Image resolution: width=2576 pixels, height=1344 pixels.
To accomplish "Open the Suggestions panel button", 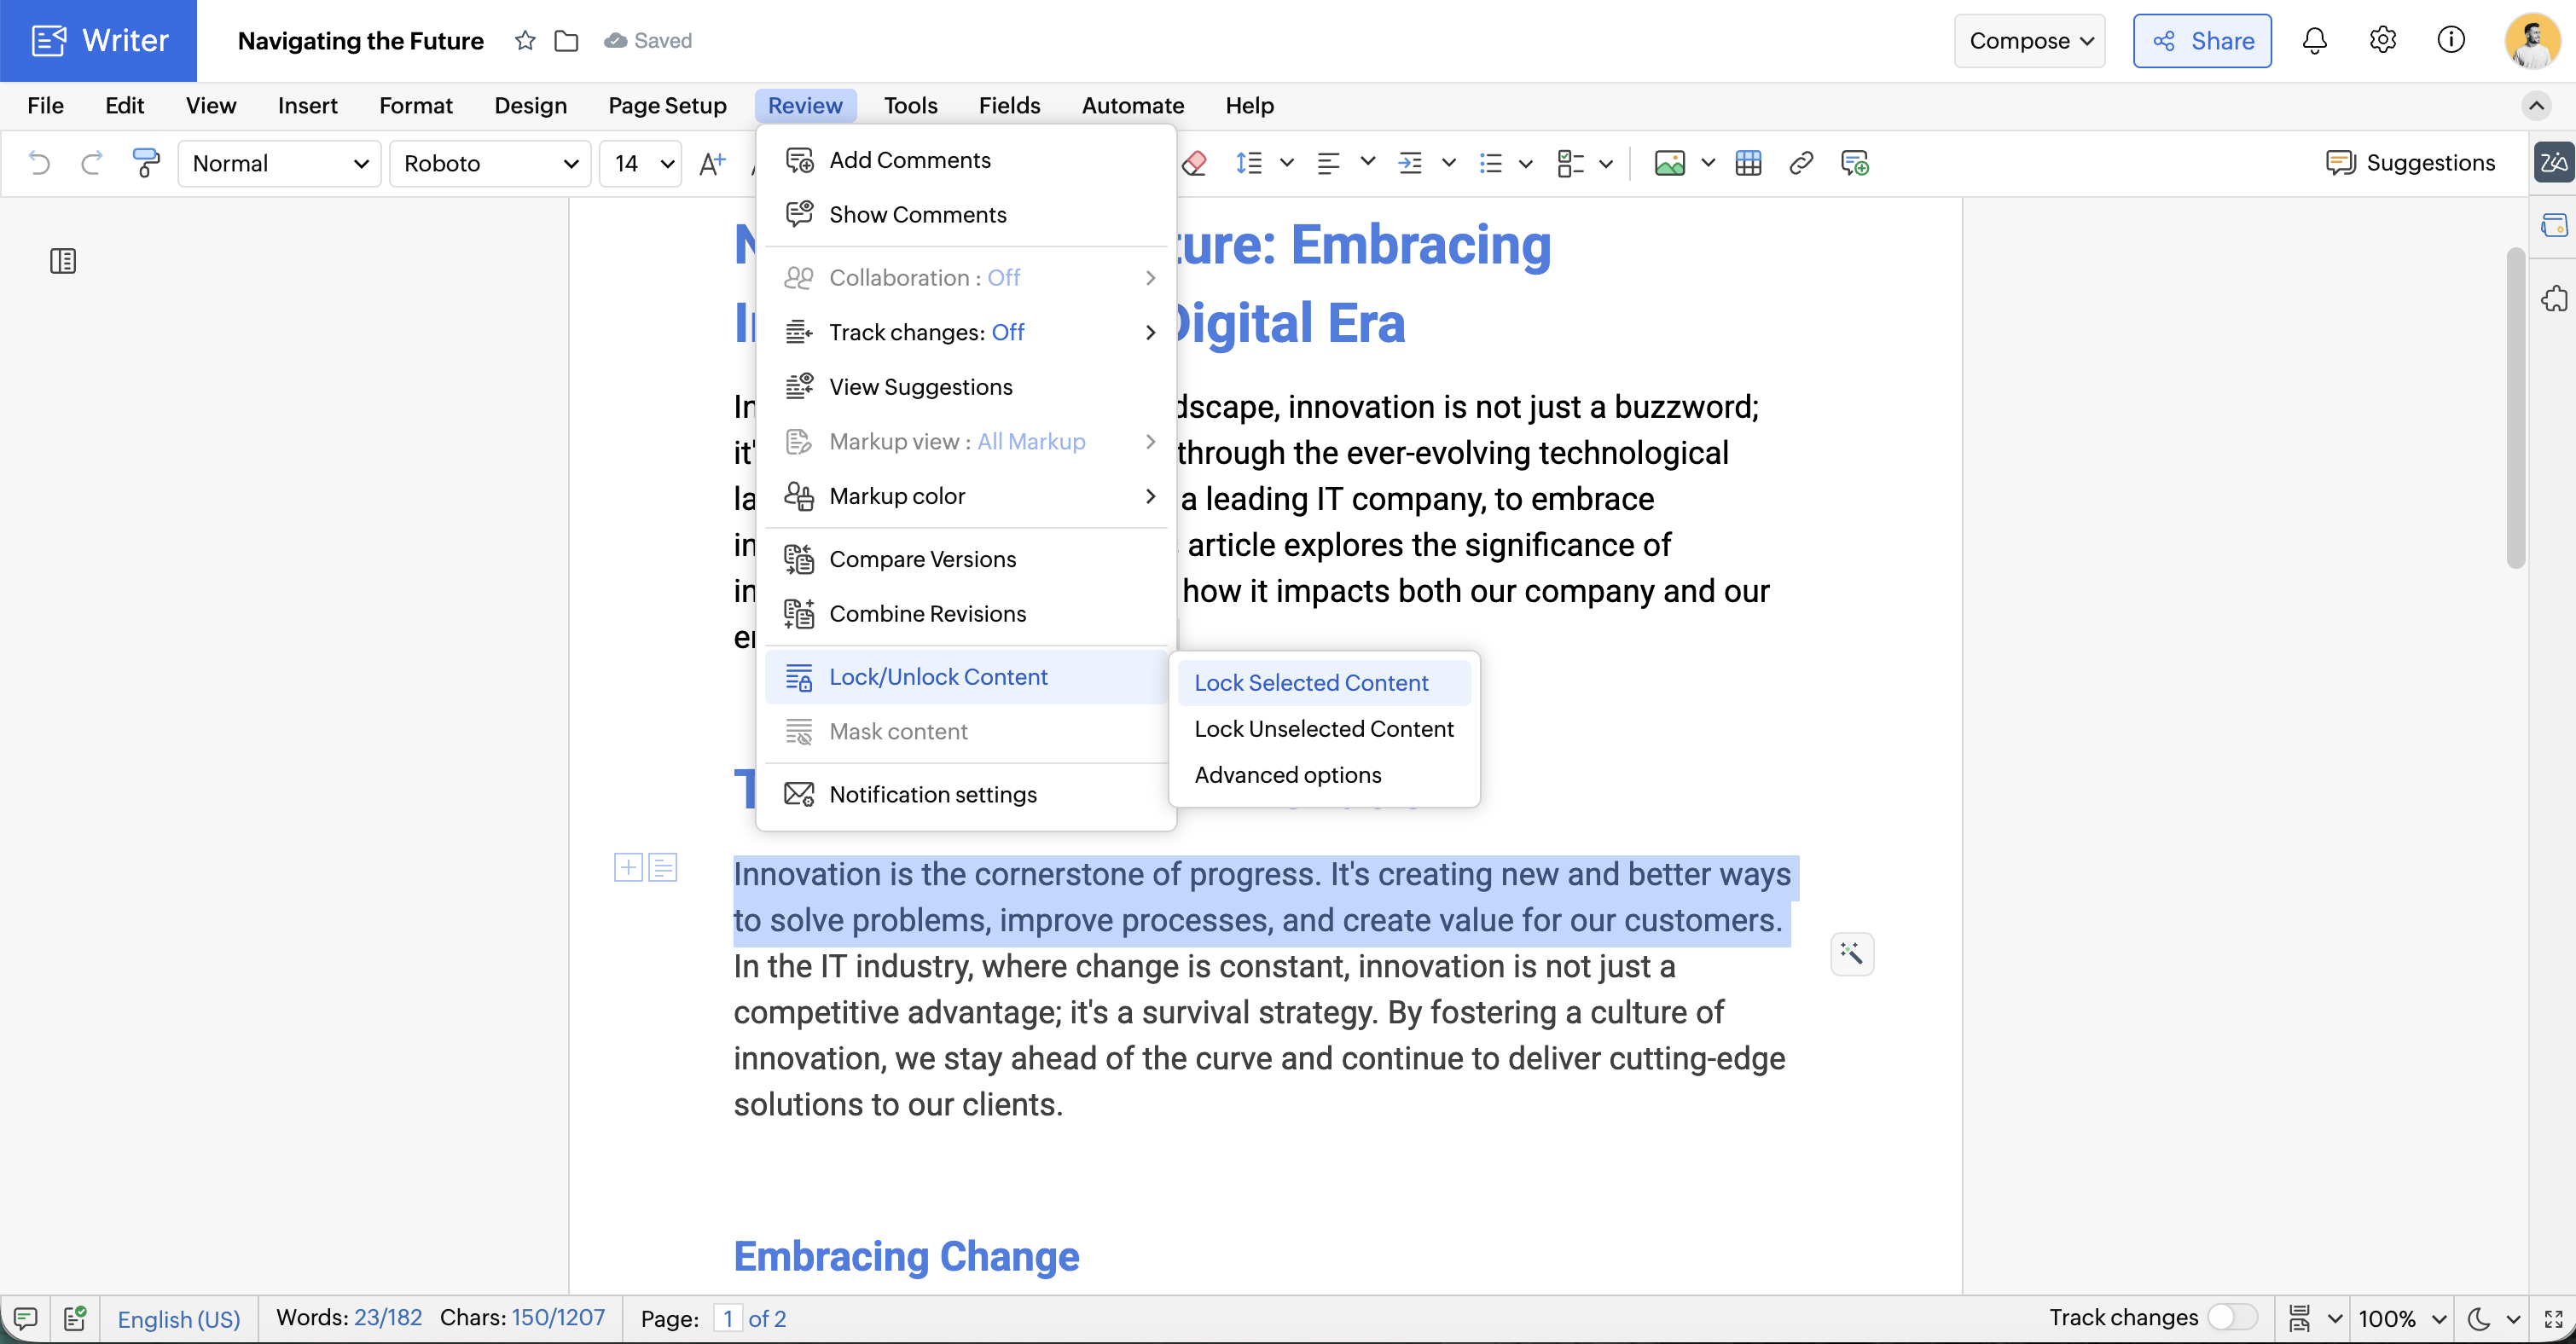I will [x=2410, y=163].
